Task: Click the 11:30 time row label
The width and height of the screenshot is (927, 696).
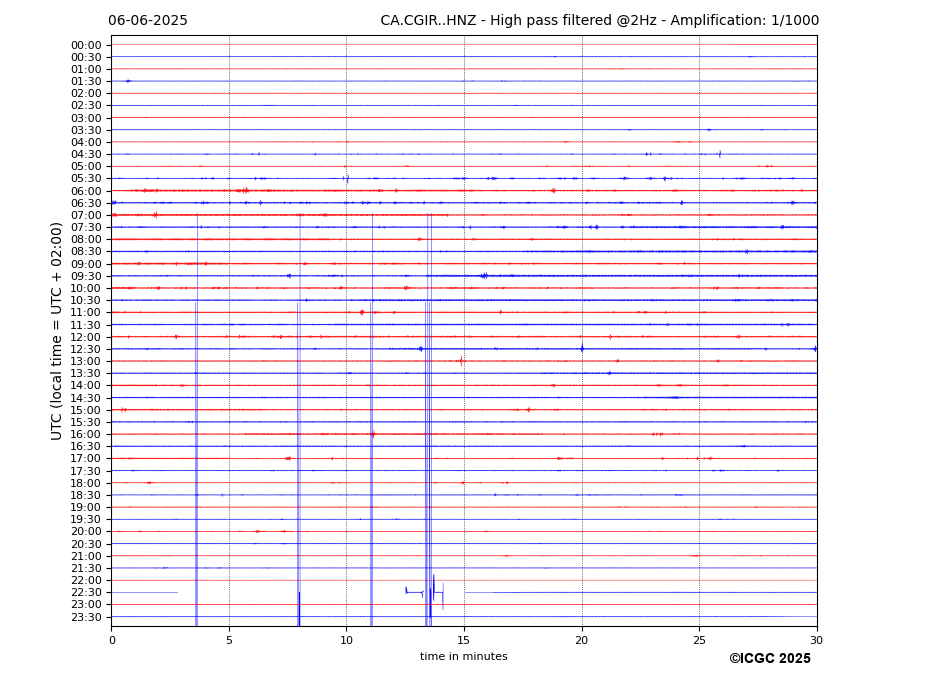Action: pos(86,325)
